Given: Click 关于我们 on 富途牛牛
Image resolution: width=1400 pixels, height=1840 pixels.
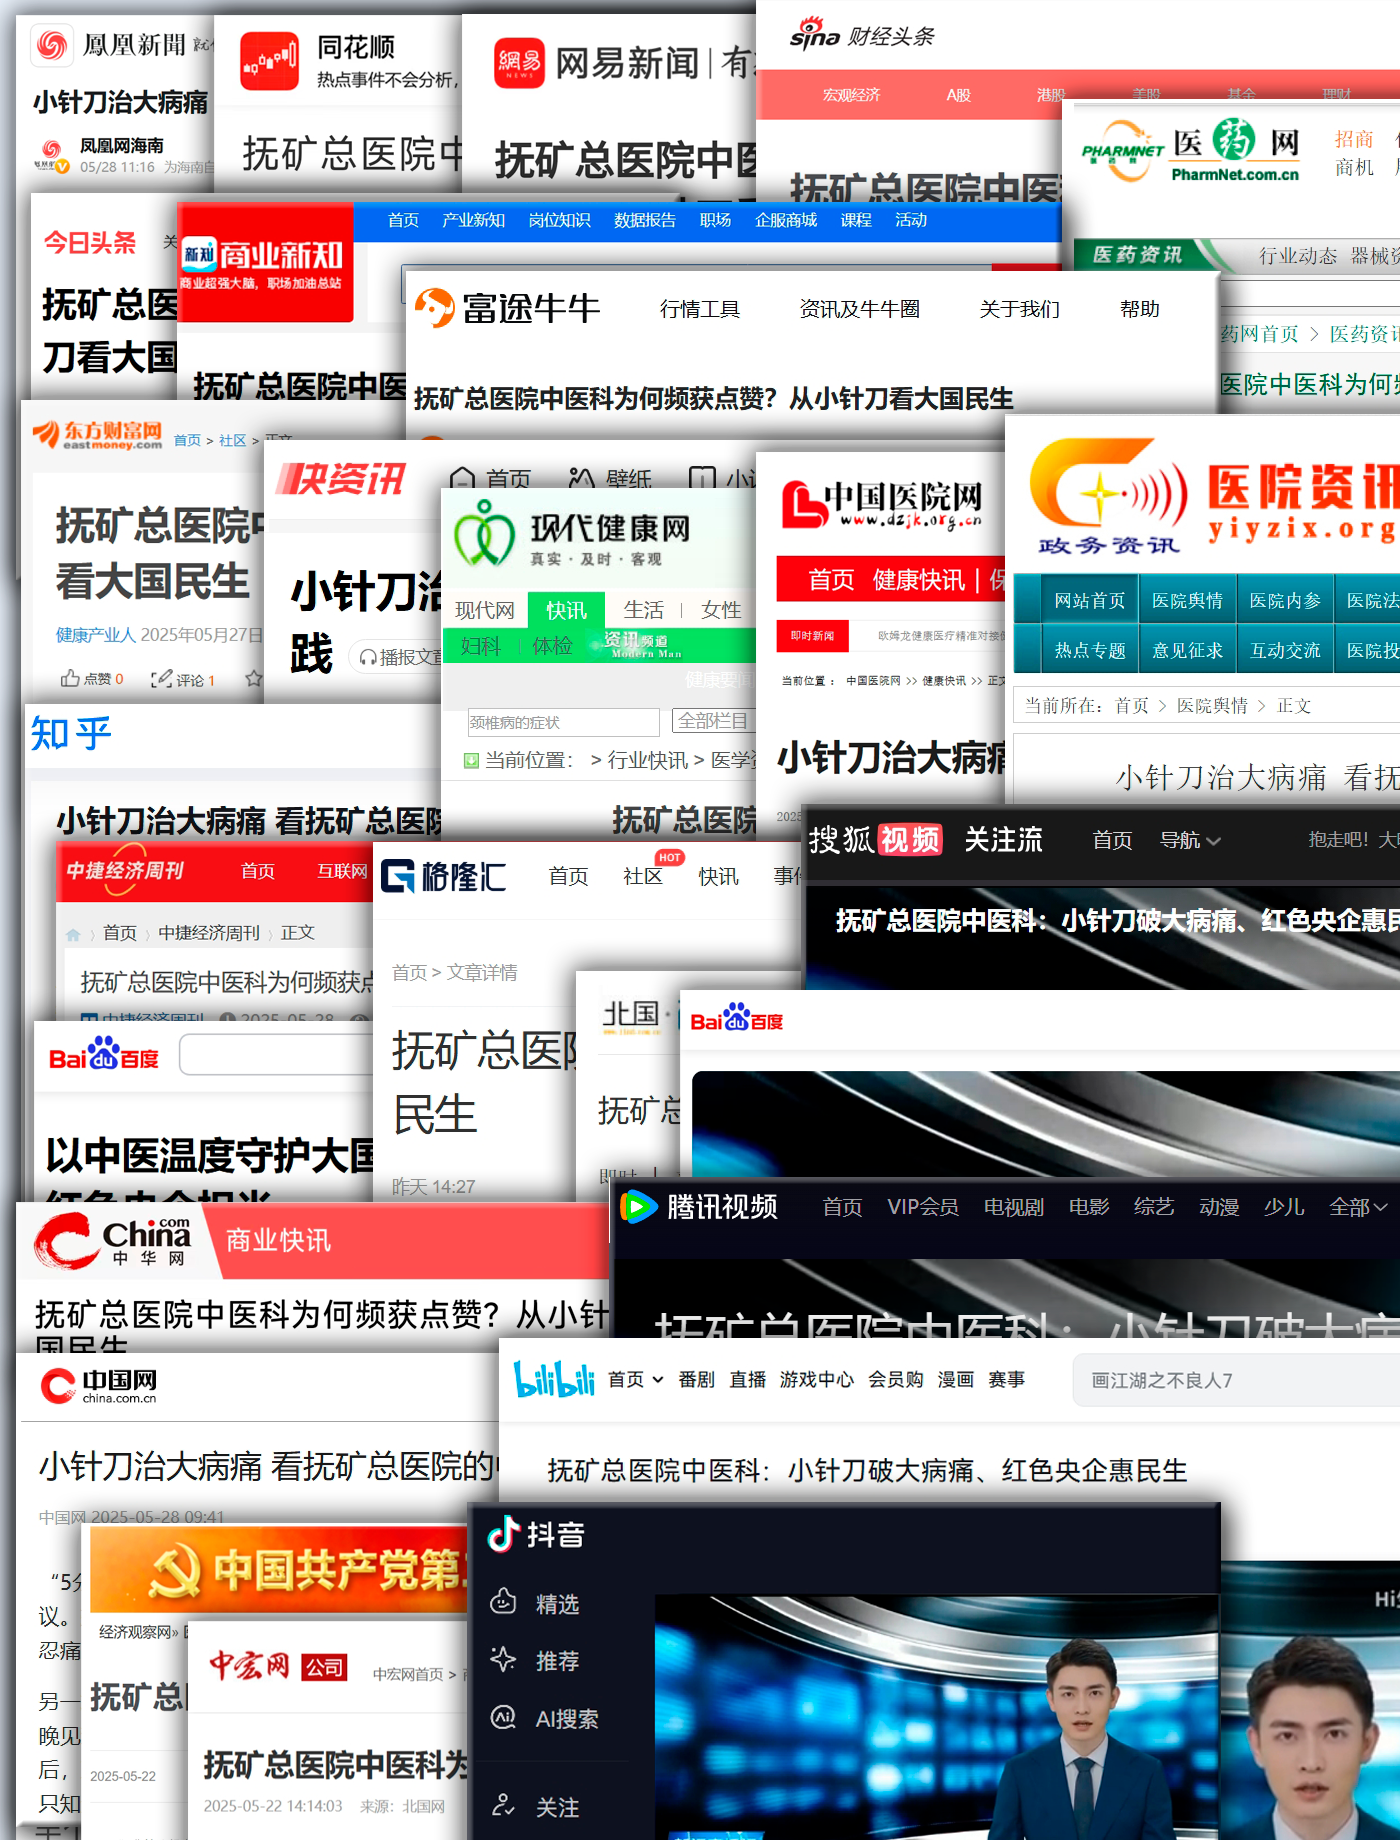Looking at the screenshot, I should pos(1019,309).
